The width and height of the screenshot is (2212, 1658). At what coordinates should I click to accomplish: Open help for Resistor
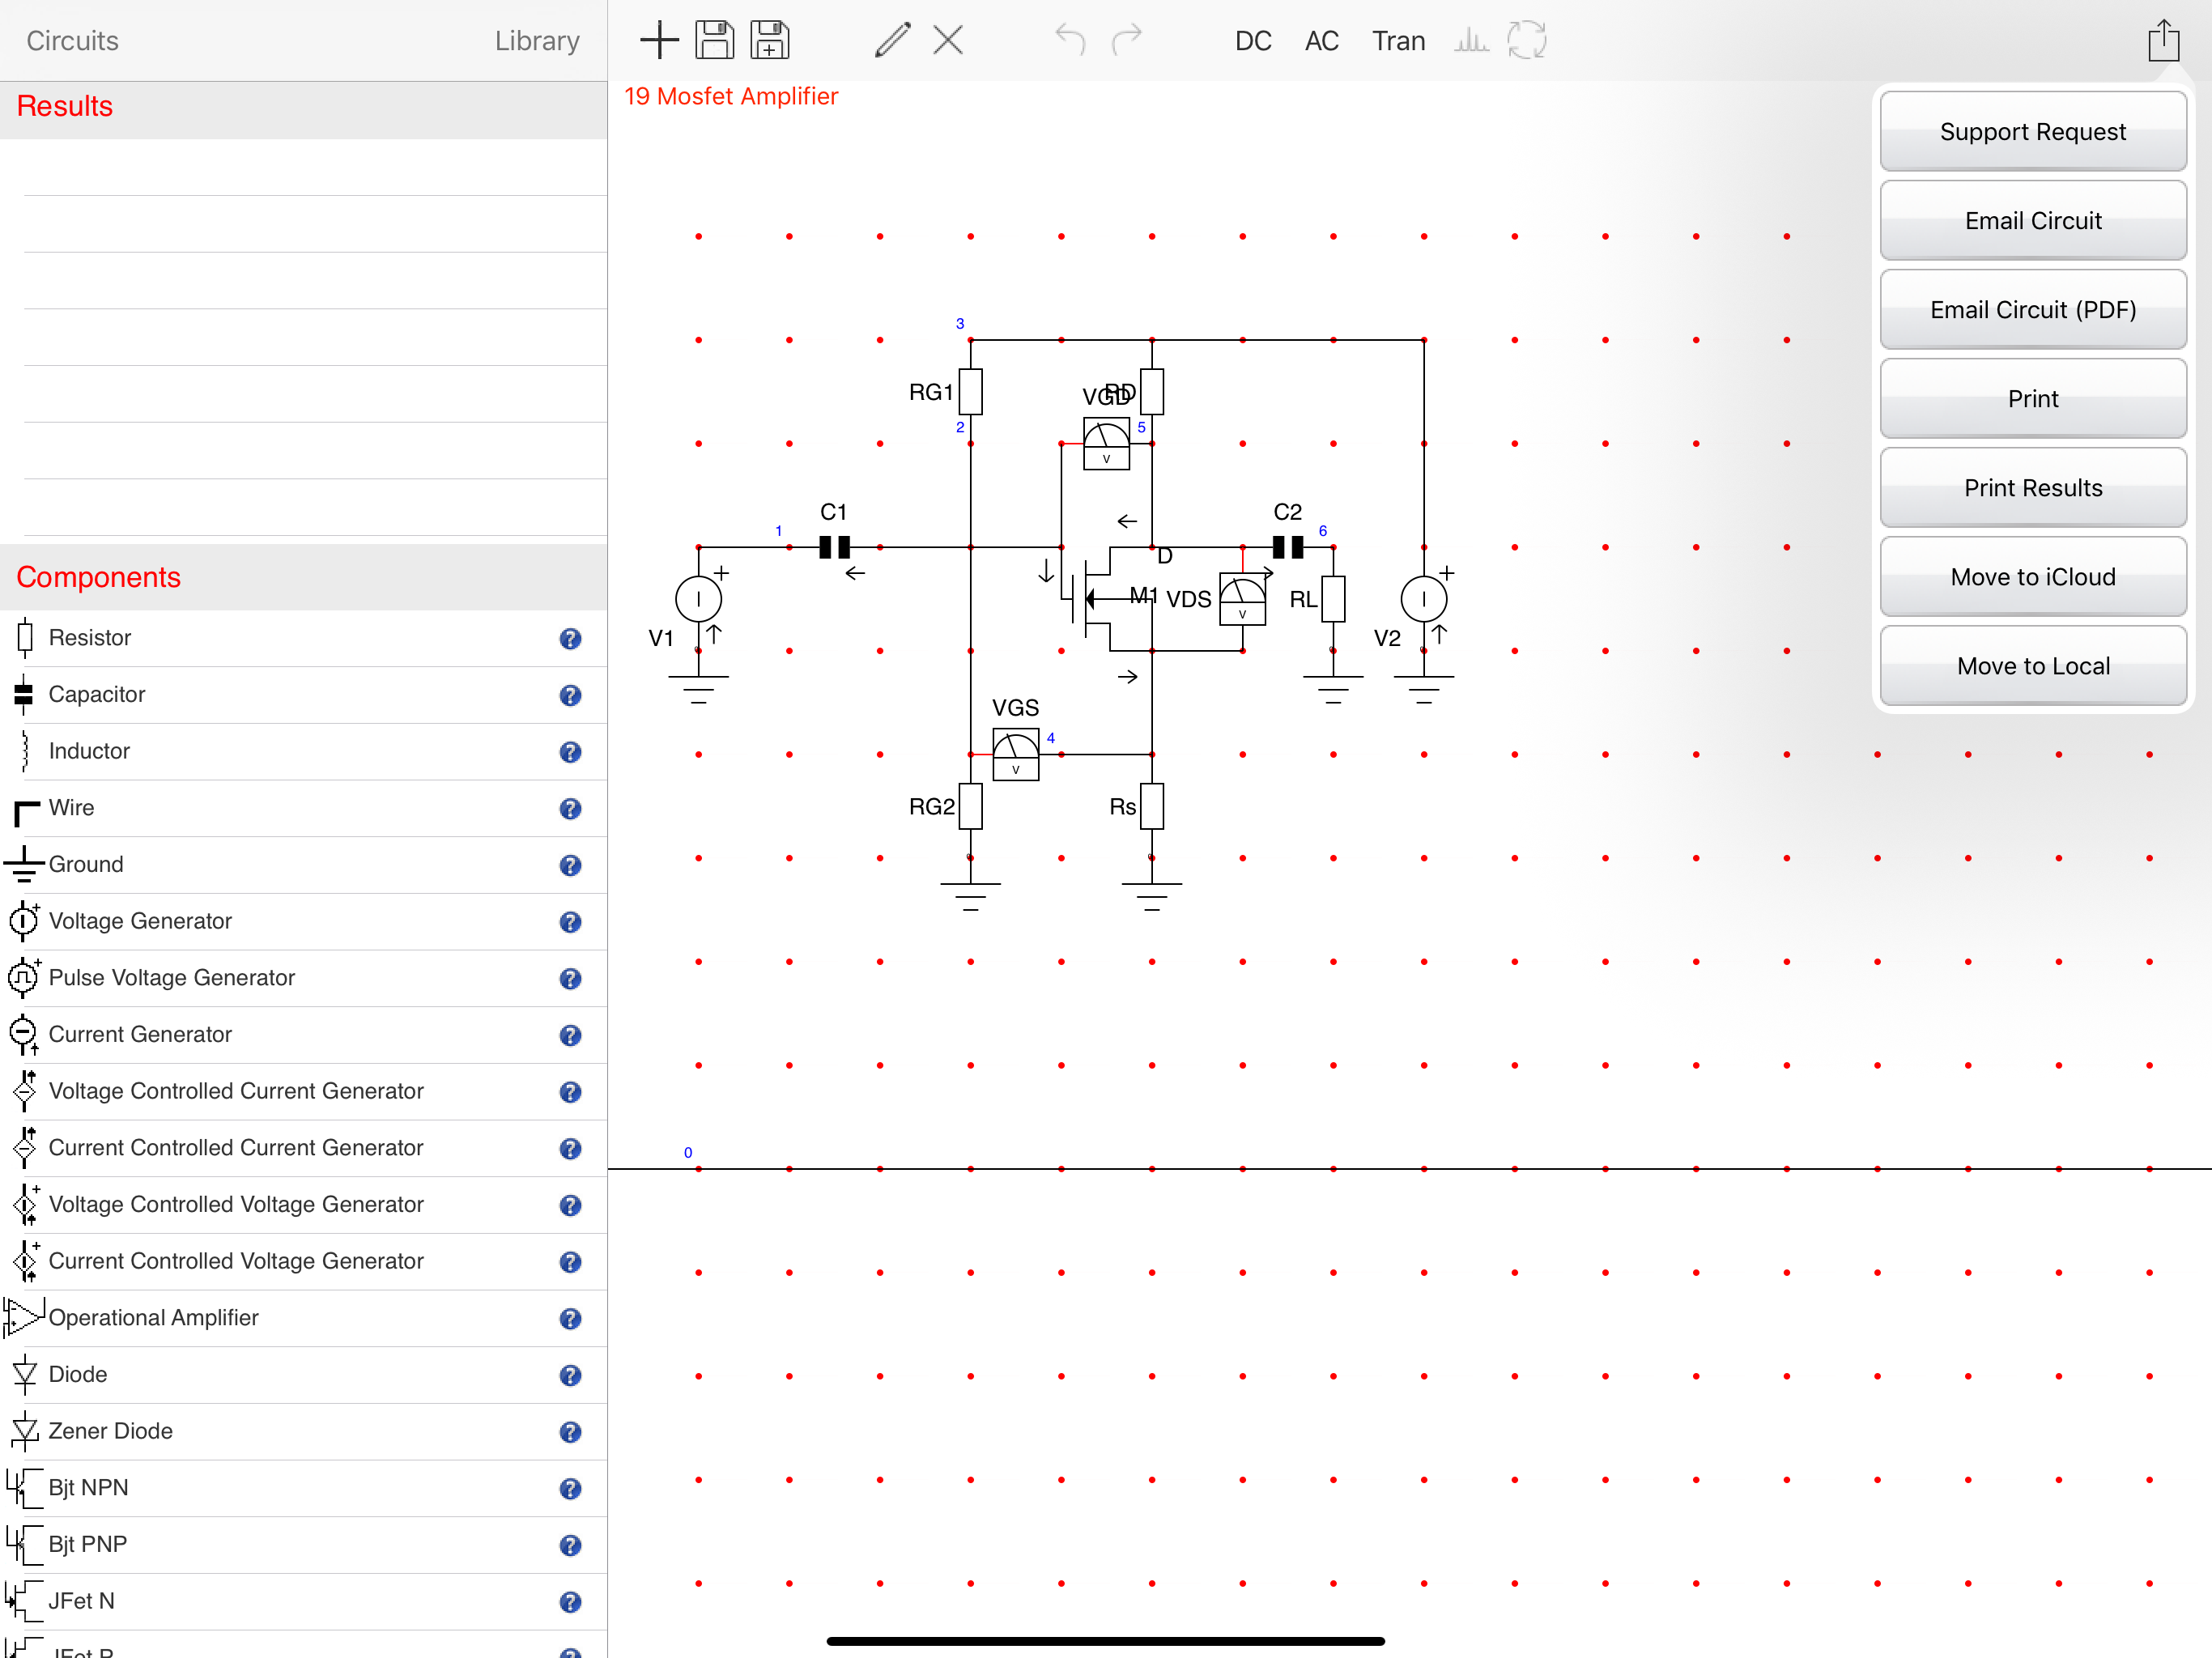570,639
